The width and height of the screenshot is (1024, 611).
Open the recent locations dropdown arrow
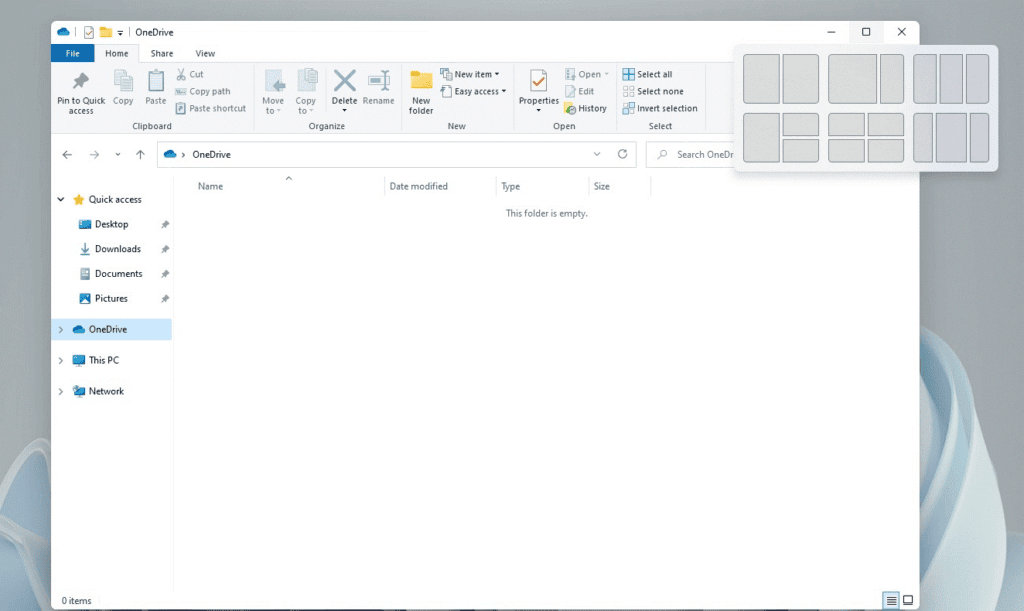click(118, 155)
